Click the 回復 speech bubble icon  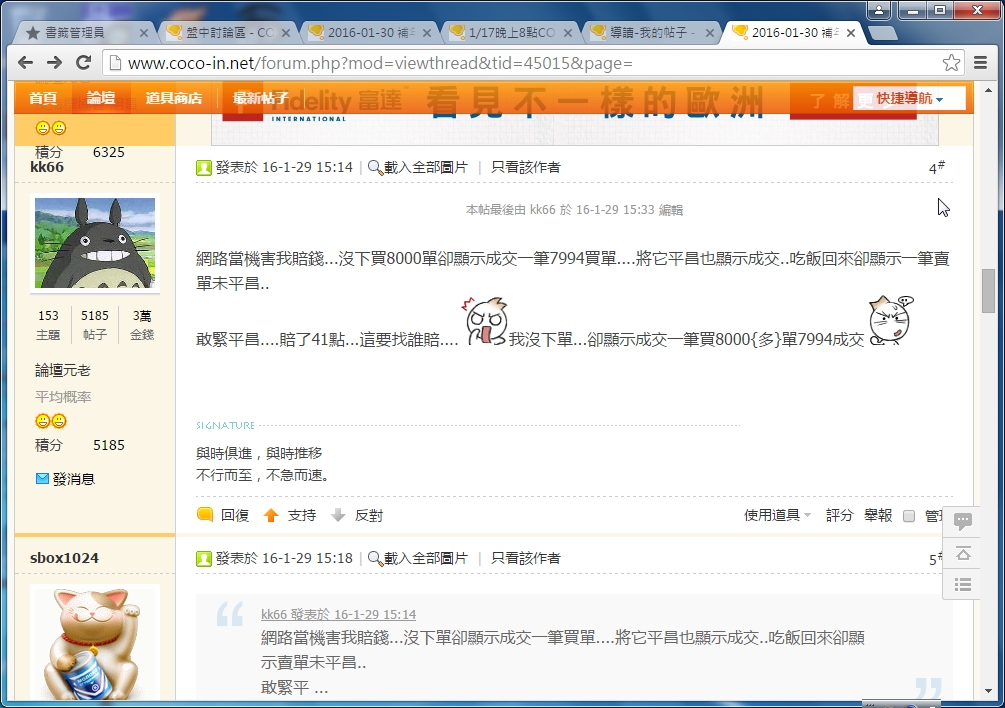204,515
